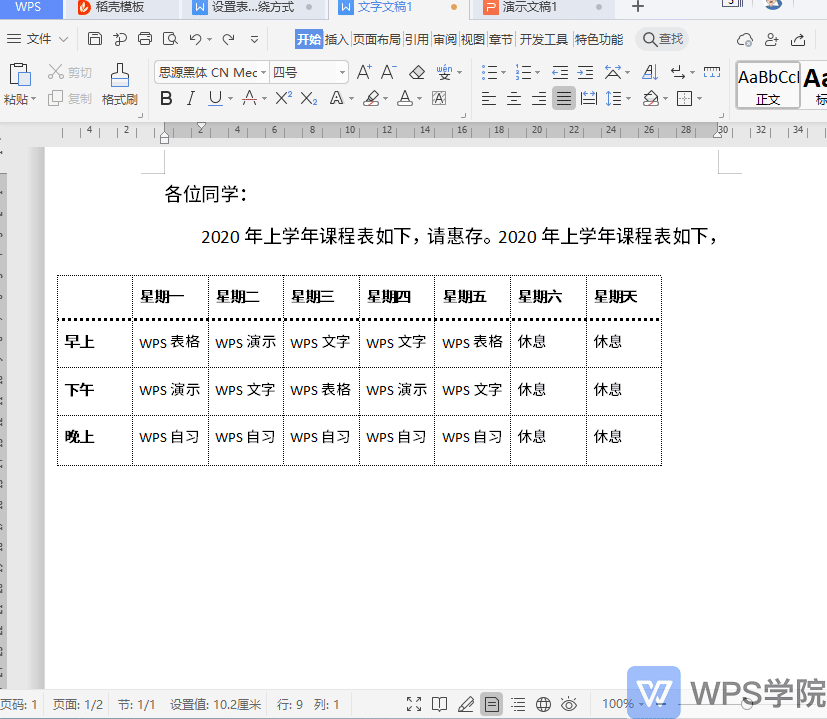This screenshot has height=719, width=827.
Task: Click the sort icon in the paragraph group
Action: point(650,72)
